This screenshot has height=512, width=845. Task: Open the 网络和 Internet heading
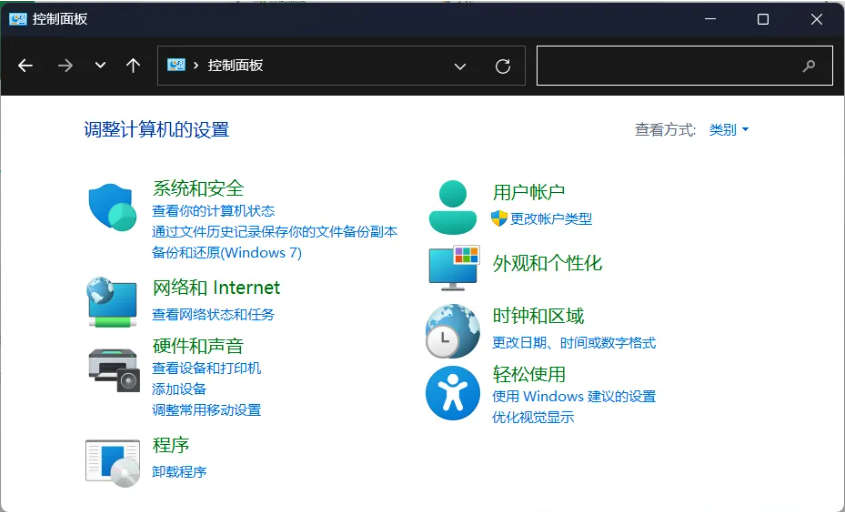click(216, 287)
